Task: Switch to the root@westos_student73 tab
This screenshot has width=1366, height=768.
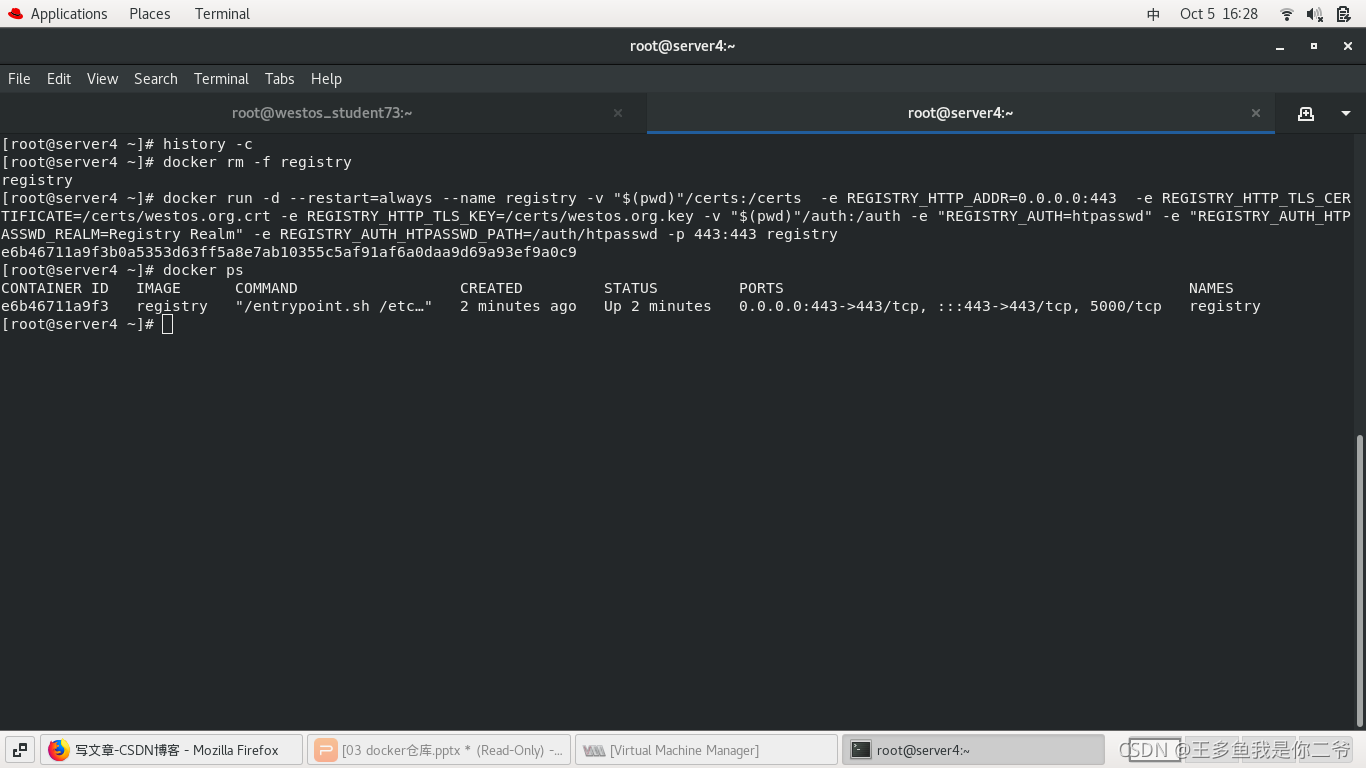Action: pyautogui.click(x=322, y=113)
